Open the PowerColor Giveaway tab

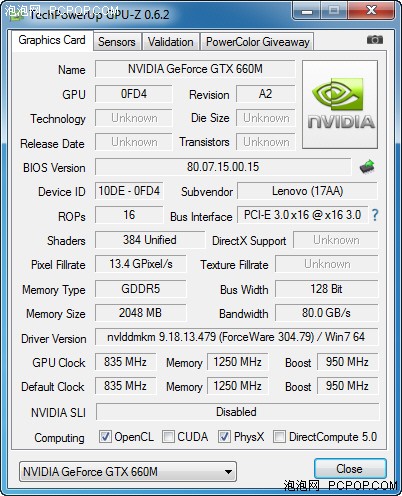point(258,42)
